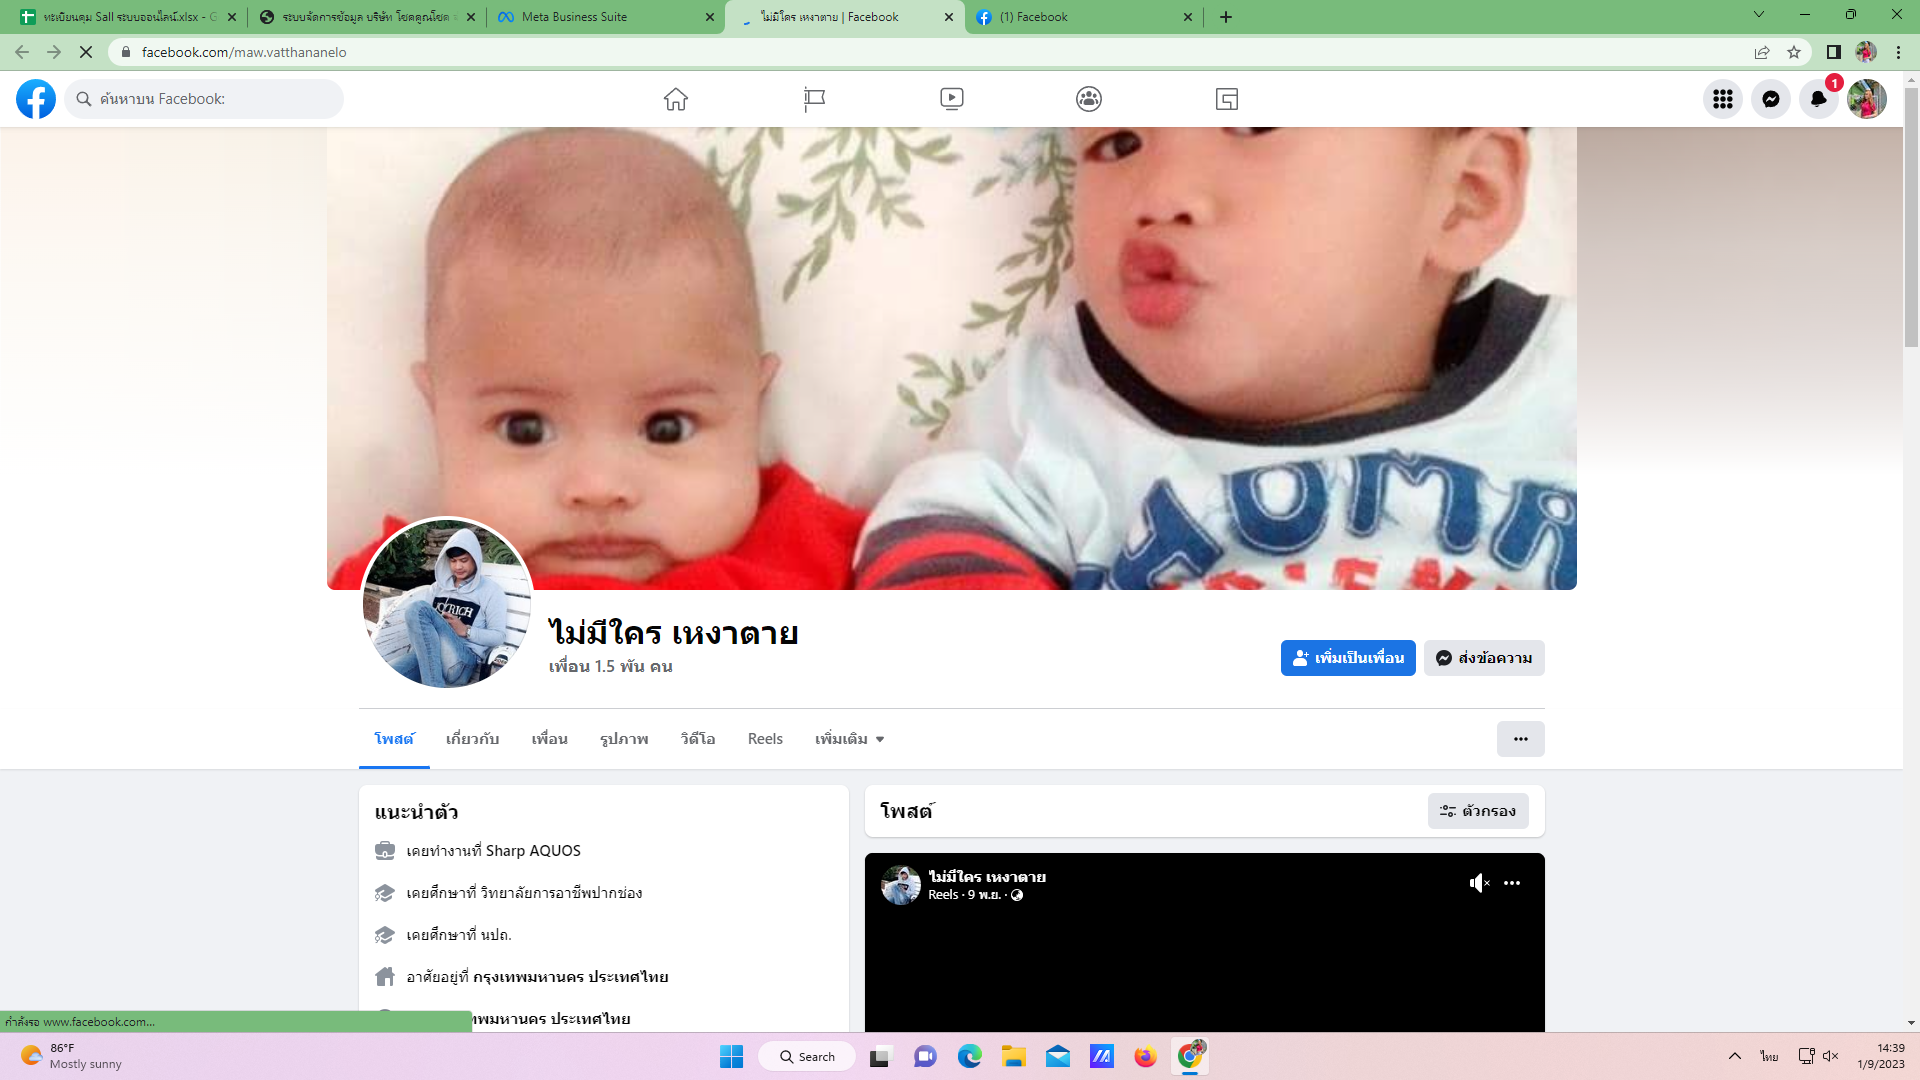Open Messenger chats icon
This screenshot has height=1080, width=1920.
(x=1770, y=99)
